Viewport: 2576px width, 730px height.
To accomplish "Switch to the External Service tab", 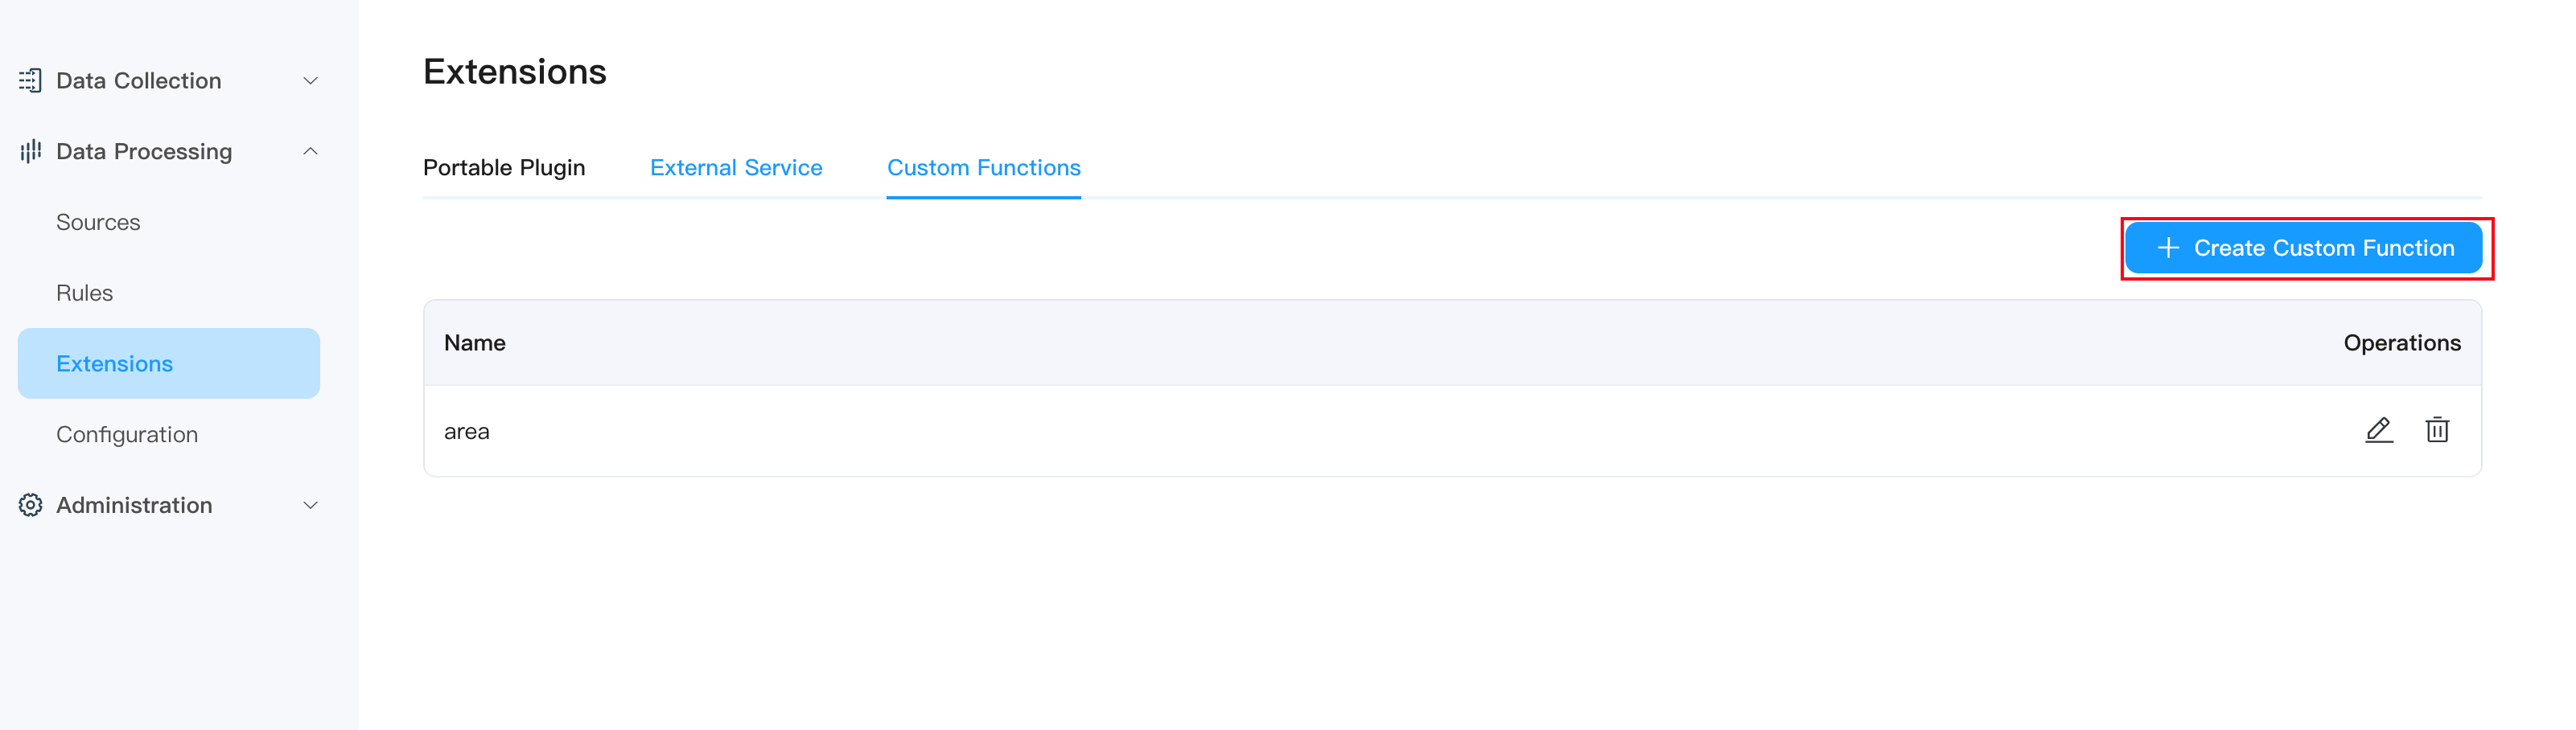I will [x=736, y=168].
